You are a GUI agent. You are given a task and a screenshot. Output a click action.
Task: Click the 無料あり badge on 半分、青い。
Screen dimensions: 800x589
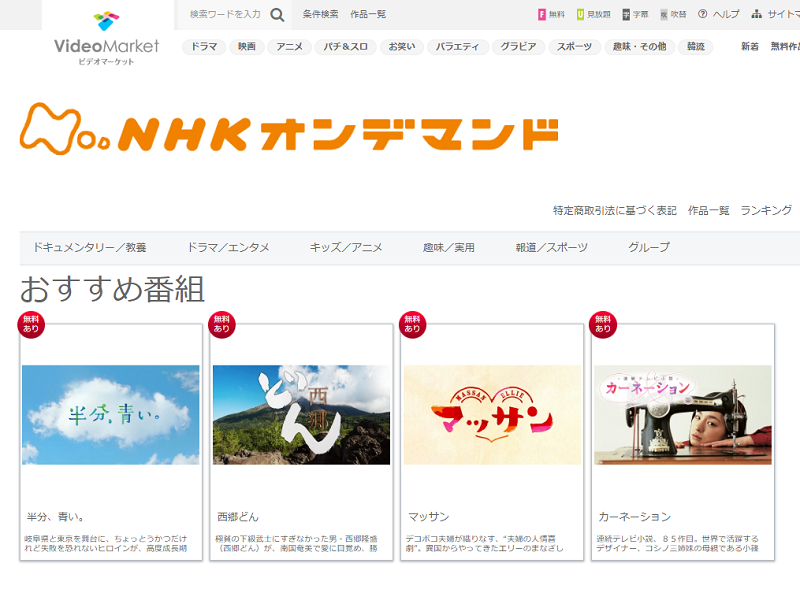point(31,324)
